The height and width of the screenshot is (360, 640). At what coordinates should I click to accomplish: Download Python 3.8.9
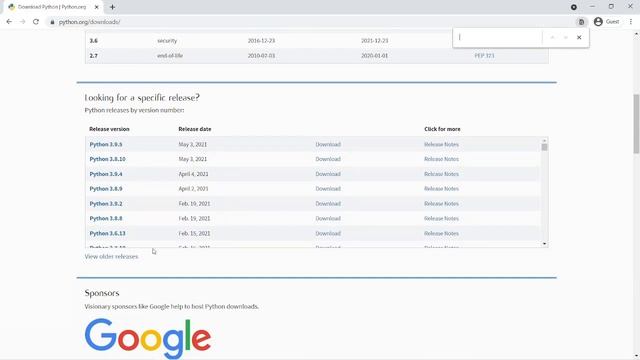coord(328,189)
